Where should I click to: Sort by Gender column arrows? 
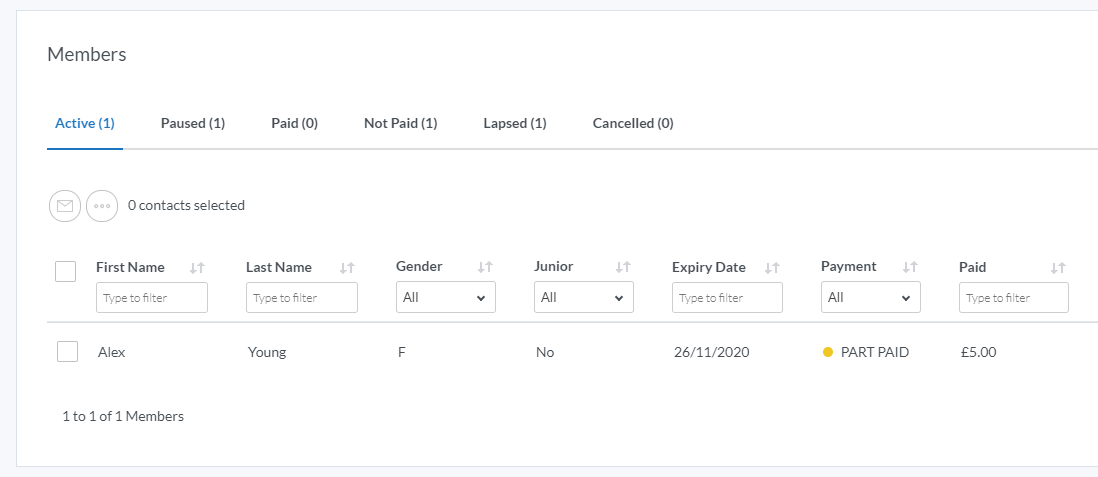[x=485, y=268]
